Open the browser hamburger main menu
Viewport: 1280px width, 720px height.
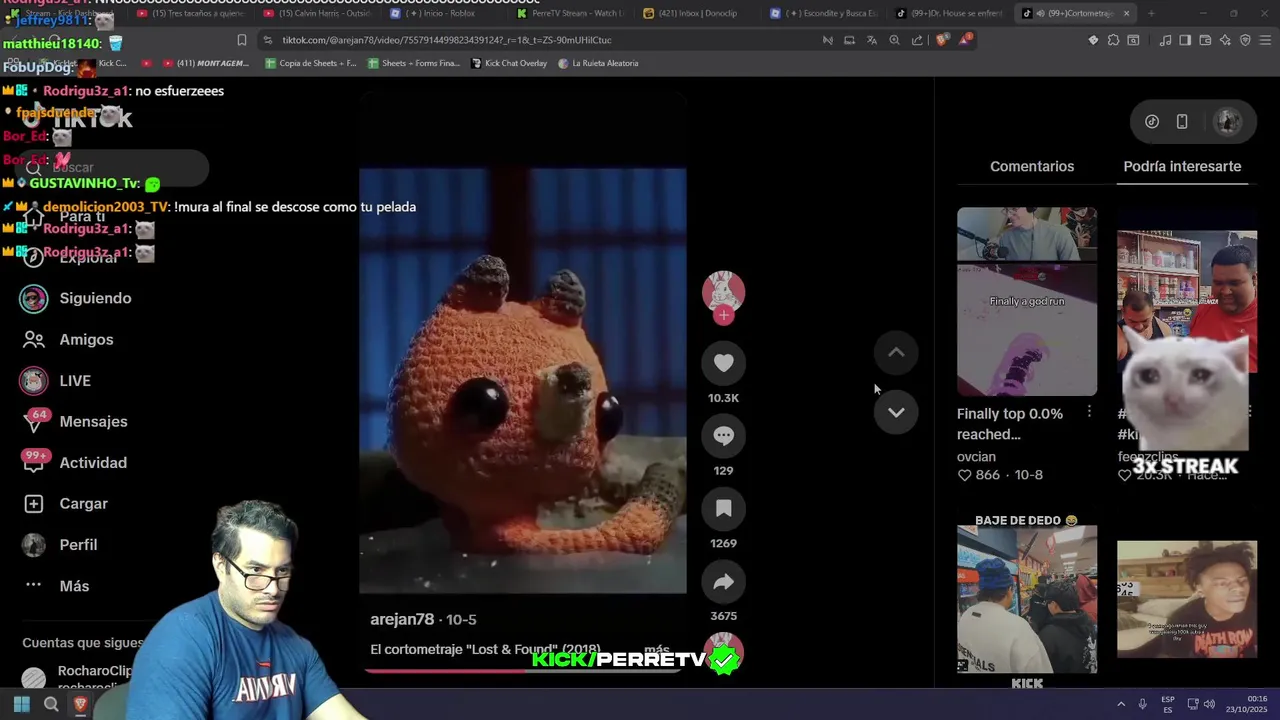click(x=1266, y=40)
